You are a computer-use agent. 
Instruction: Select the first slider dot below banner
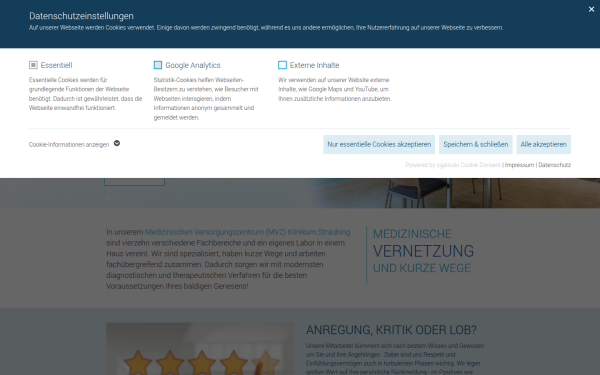[108, 197]
